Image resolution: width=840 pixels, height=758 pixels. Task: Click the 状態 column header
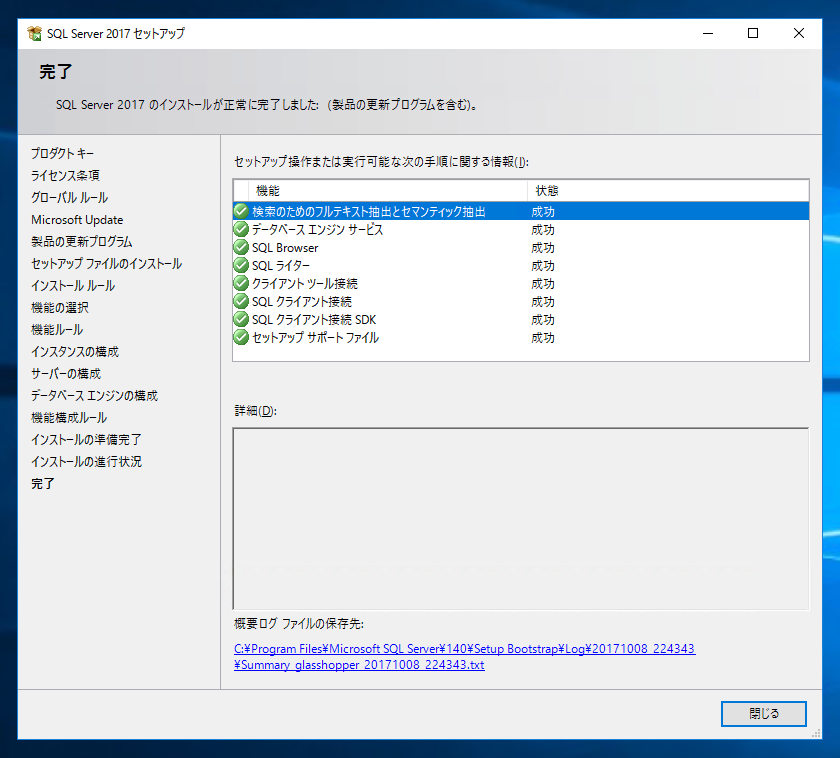[668, 191]
